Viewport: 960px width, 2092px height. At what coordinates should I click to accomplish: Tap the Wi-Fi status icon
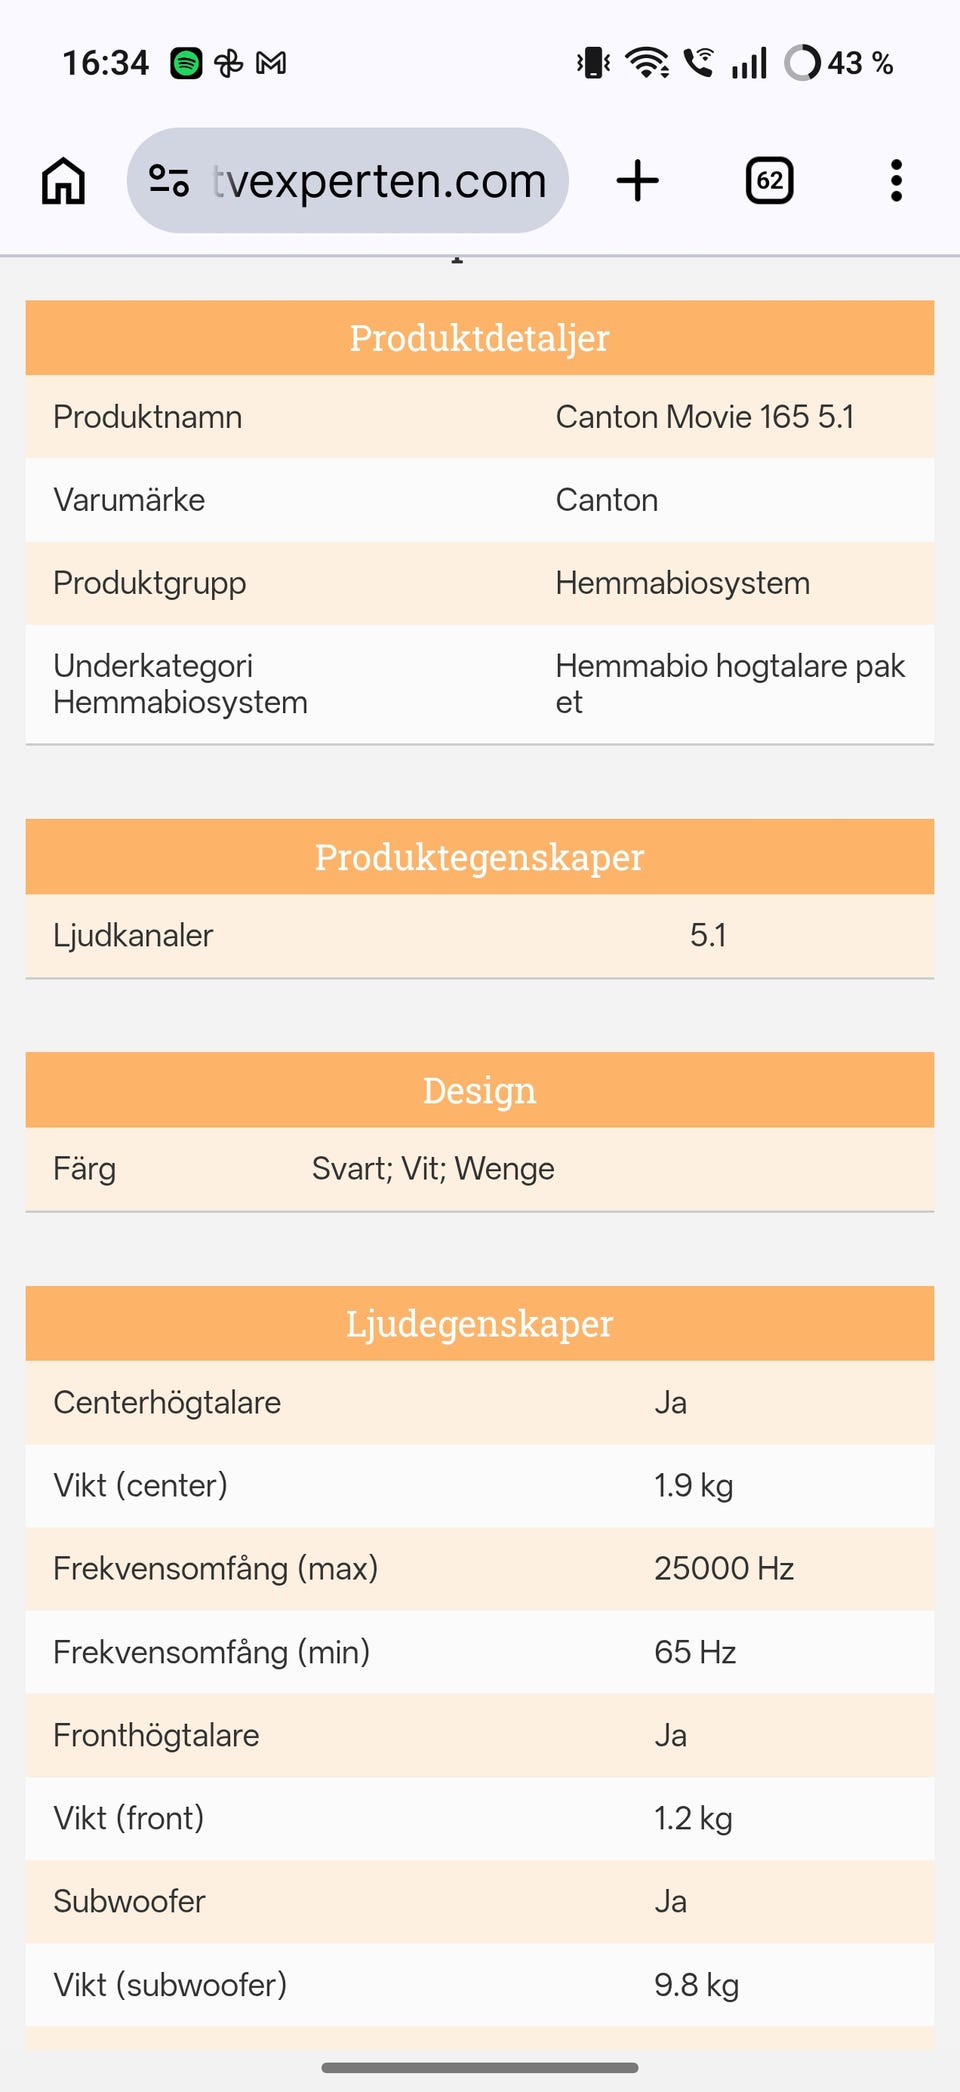coord(647,63)
